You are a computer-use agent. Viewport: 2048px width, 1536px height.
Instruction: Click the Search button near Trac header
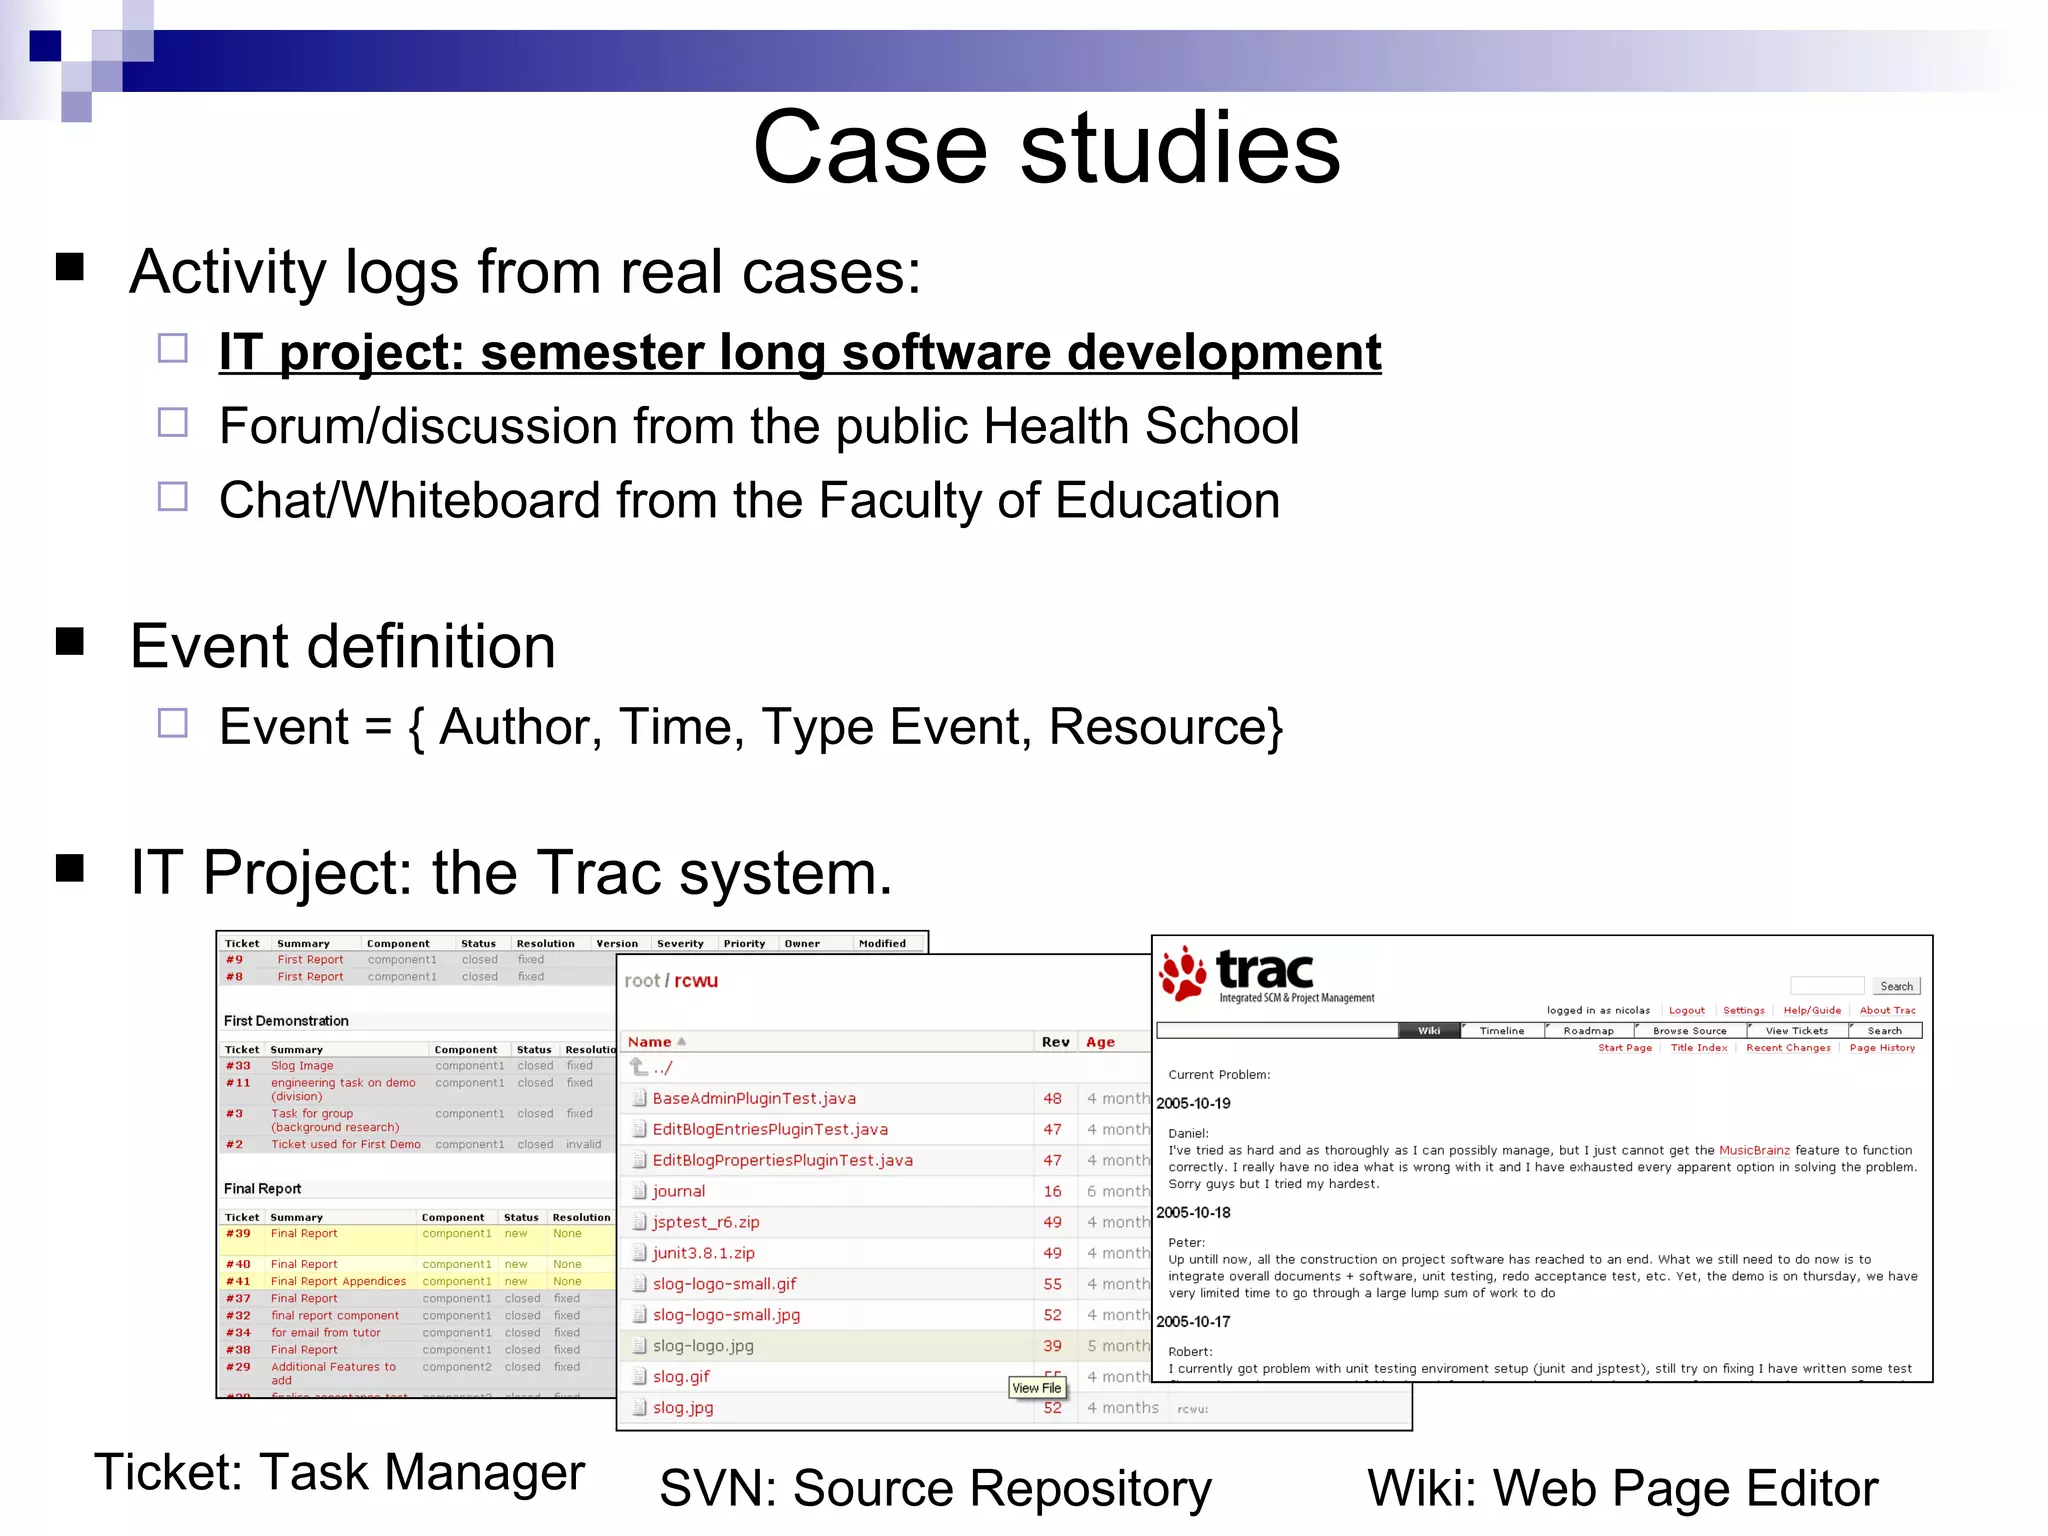click(x=1896, y=986)
